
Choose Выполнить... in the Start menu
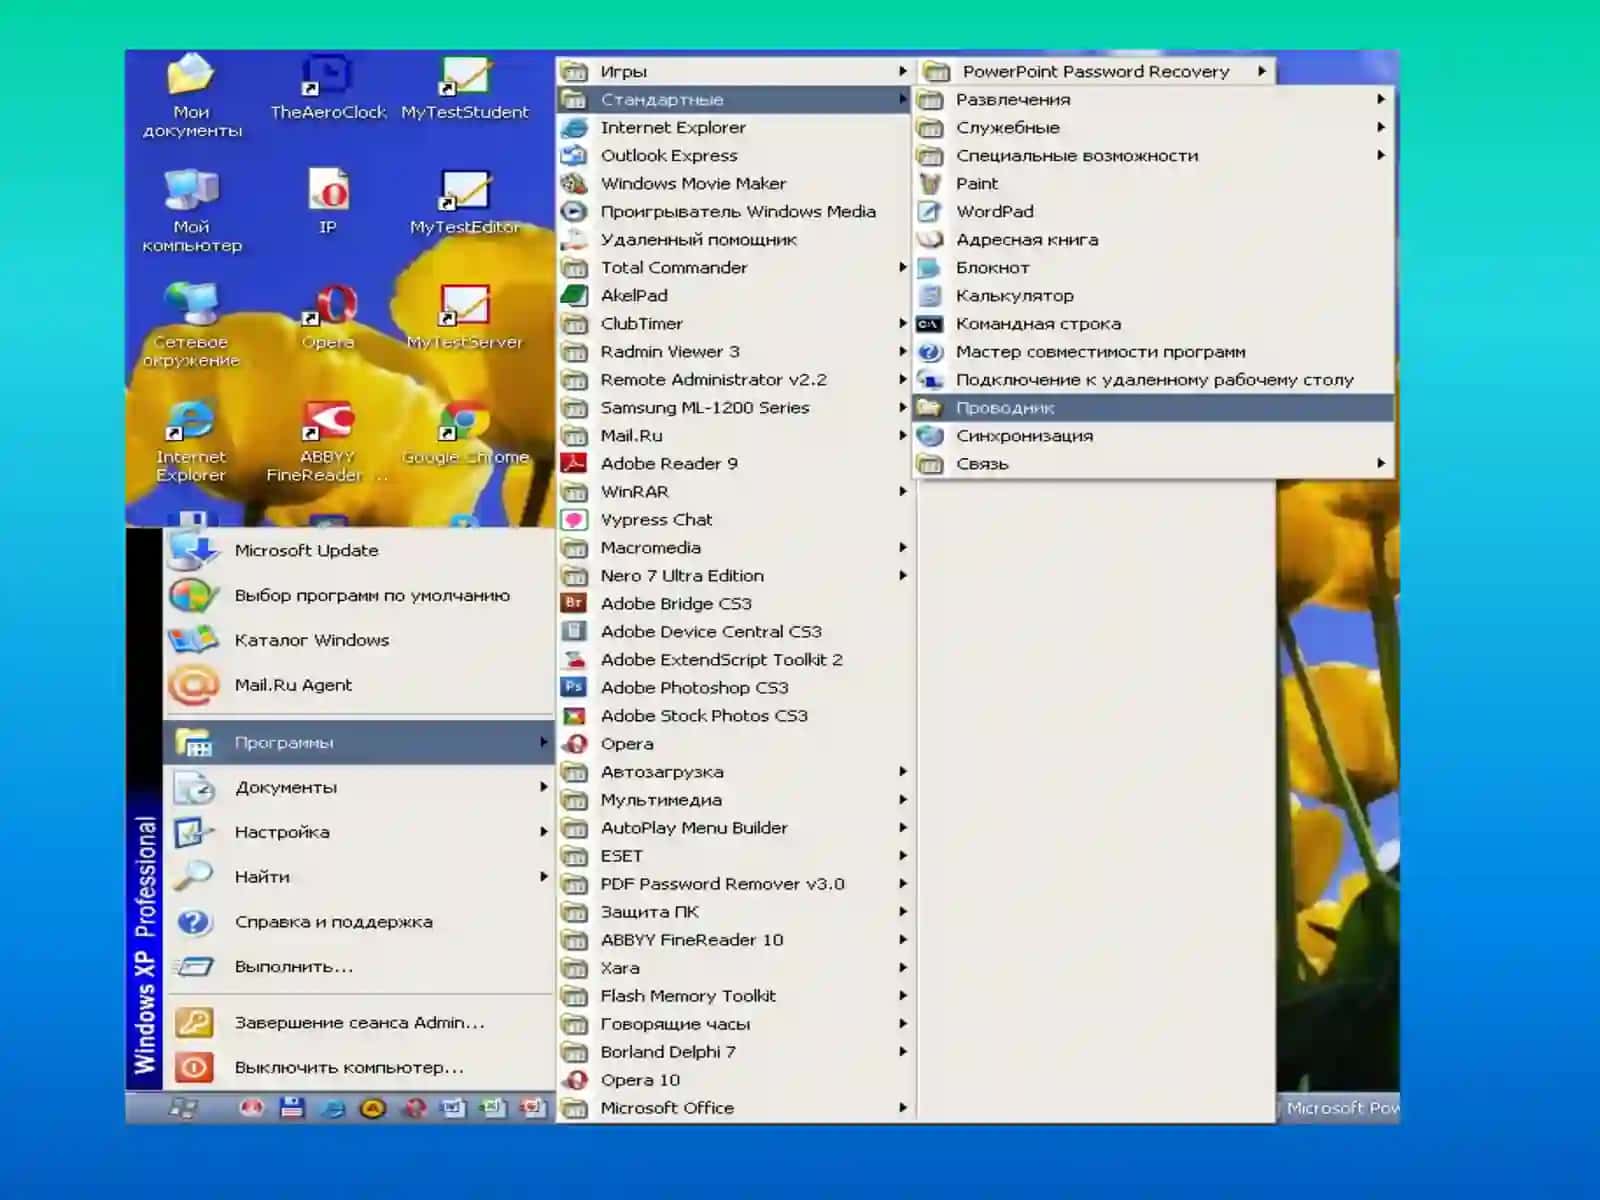(x=359, y=967)
